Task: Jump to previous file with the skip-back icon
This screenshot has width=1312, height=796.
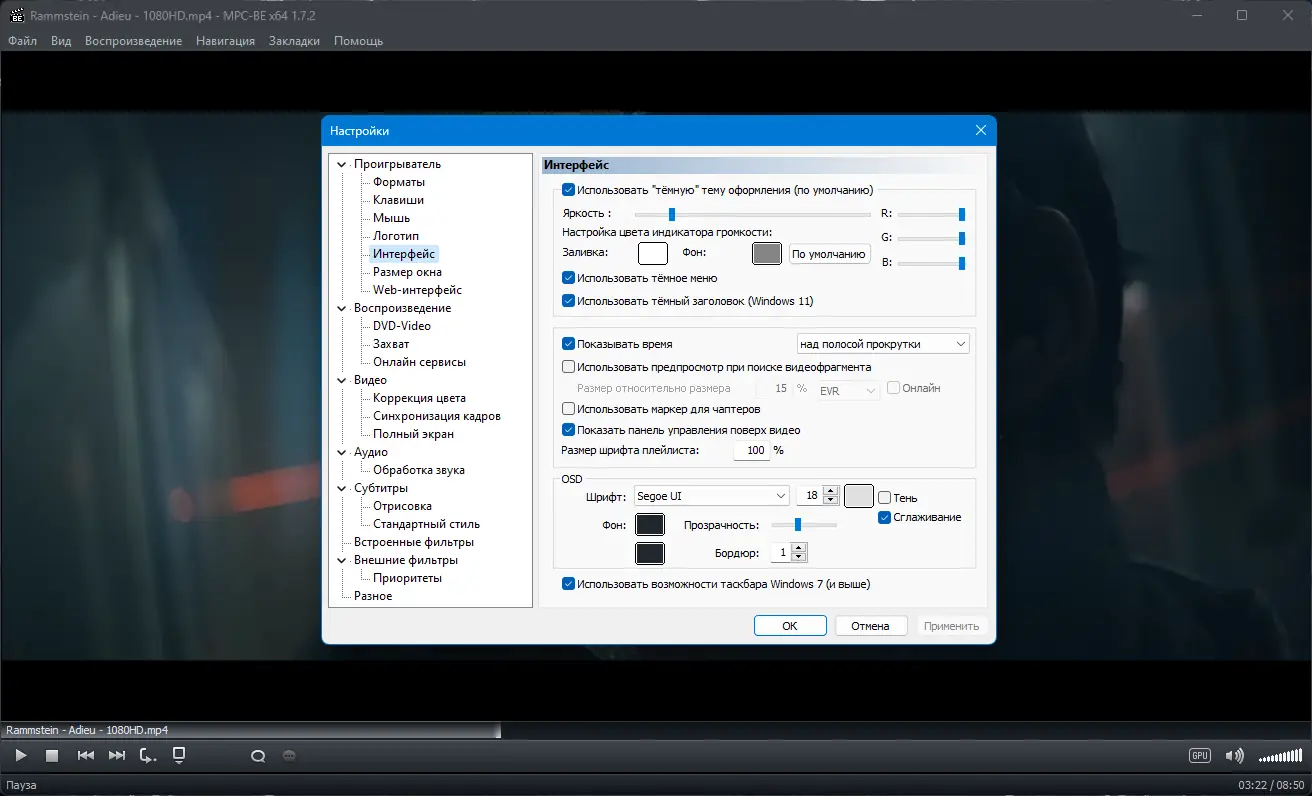Action: (x=86, y=756)
